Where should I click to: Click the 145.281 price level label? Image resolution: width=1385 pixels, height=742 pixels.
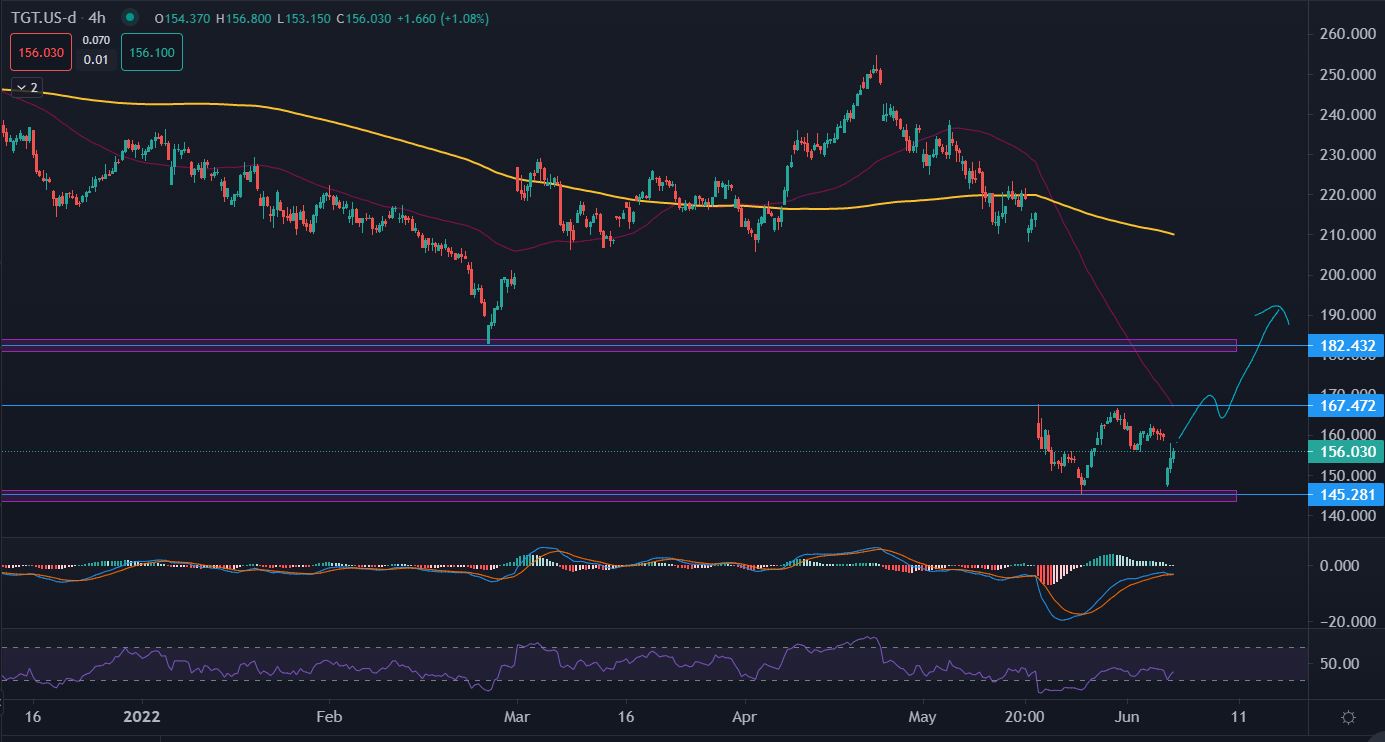pyautogui.click(x=1345, y=495)
